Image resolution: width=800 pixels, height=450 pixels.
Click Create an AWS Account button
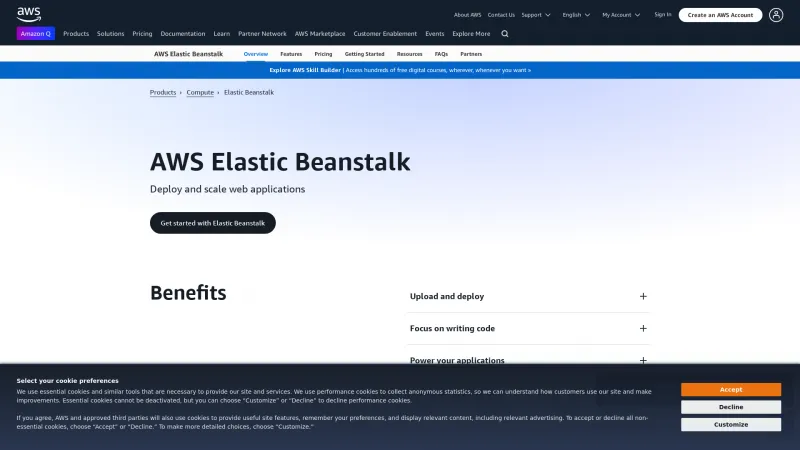(720, 15)
